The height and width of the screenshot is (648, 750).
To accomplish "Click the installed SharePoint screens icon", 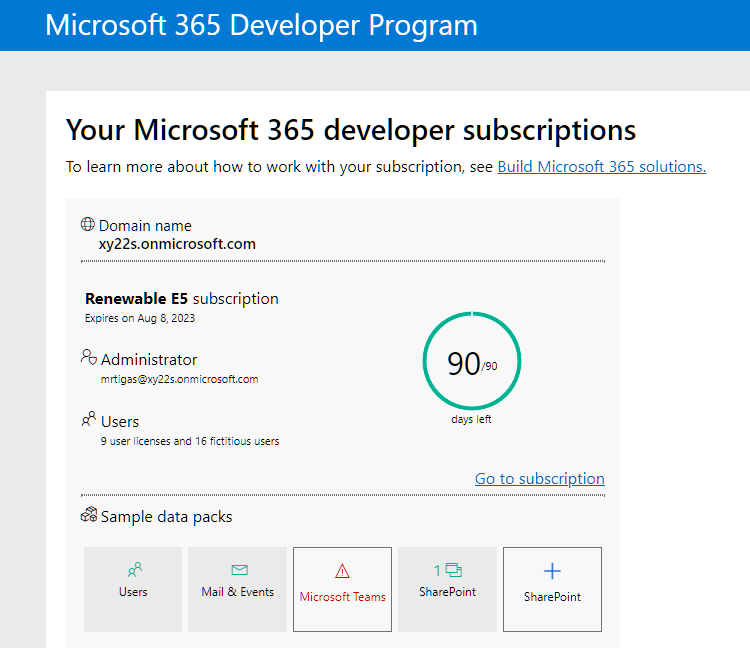I will pyautogui.click(x=453, y=570).
